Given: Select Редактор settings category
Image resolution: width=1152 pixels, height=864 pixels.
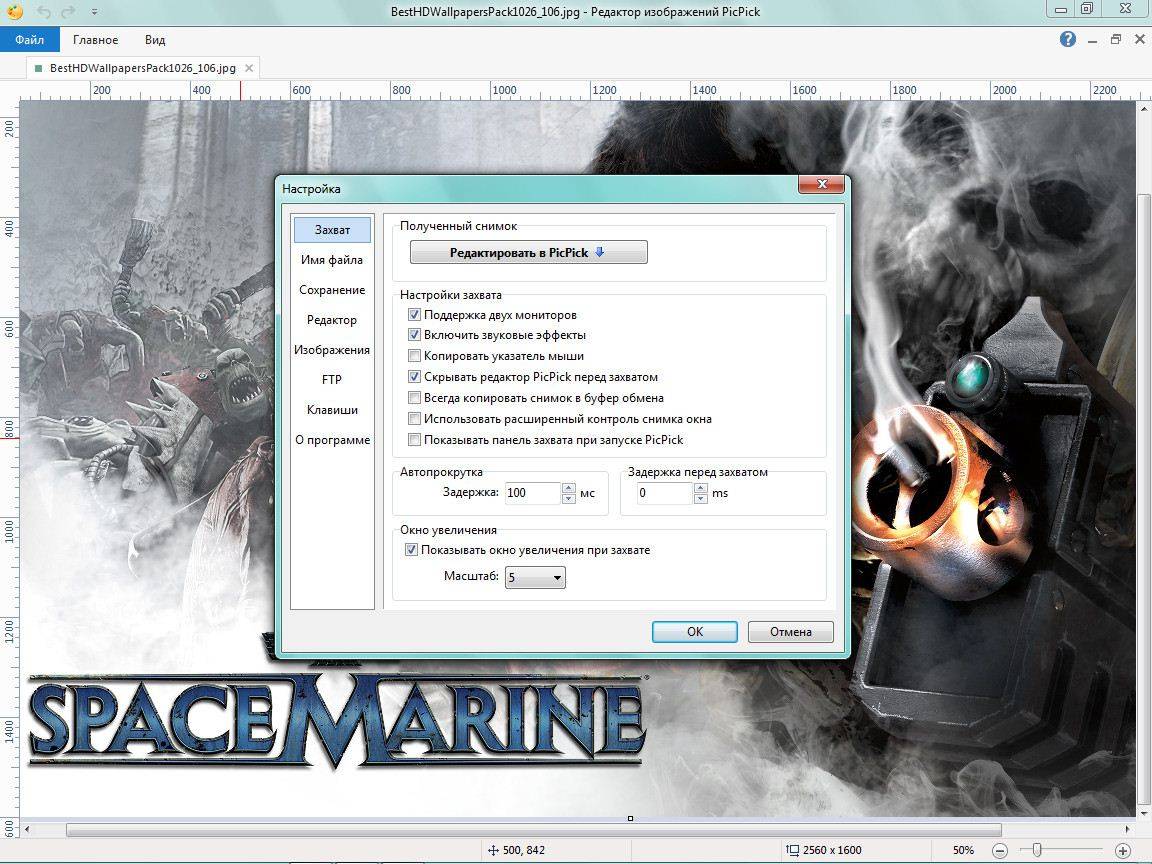Looking at the screenshot, I should [x=332, y=320].
